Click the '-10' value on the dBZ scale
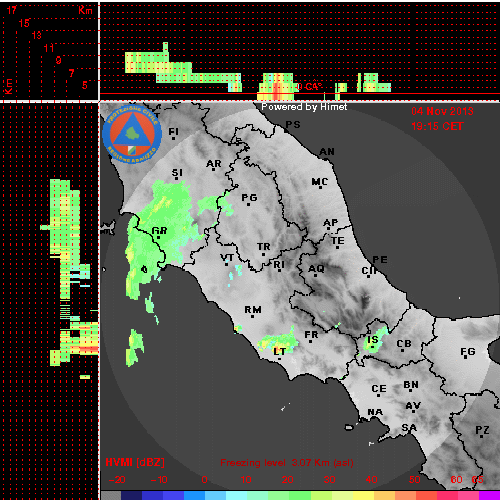 pos(159,480)
